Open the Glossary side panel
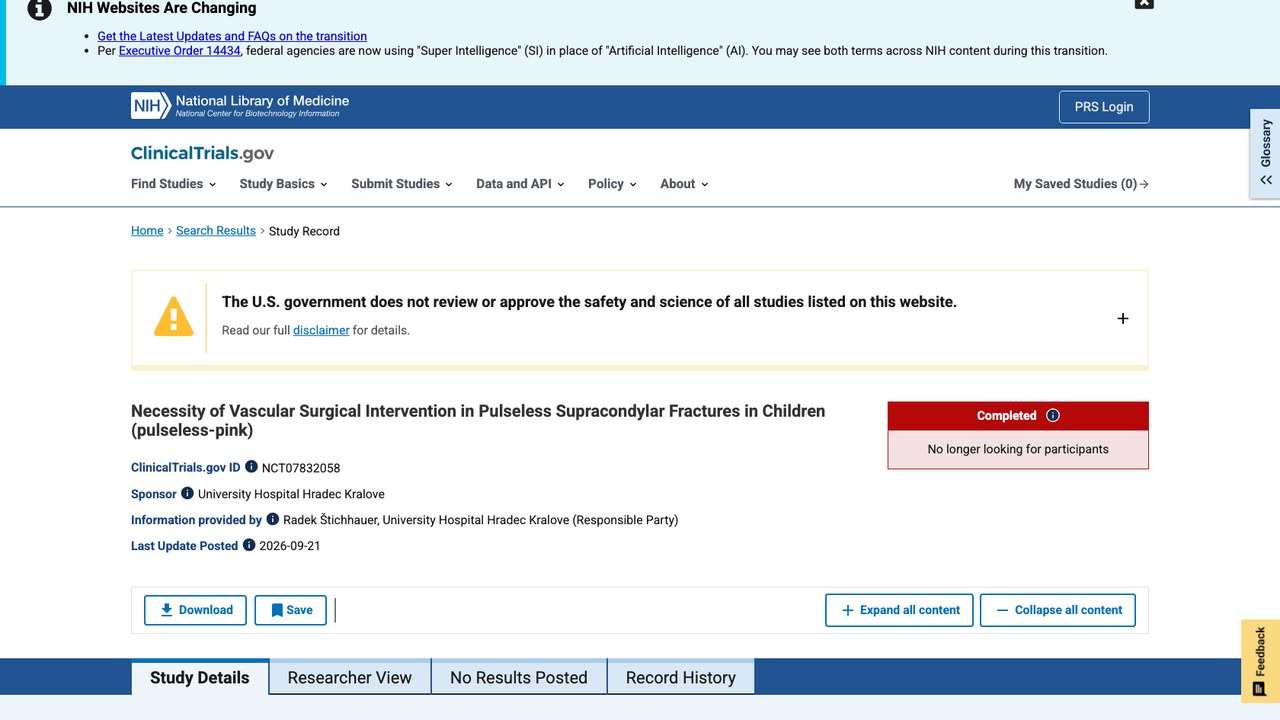This screenshot has height=720, width=1280. [1266, 153]
